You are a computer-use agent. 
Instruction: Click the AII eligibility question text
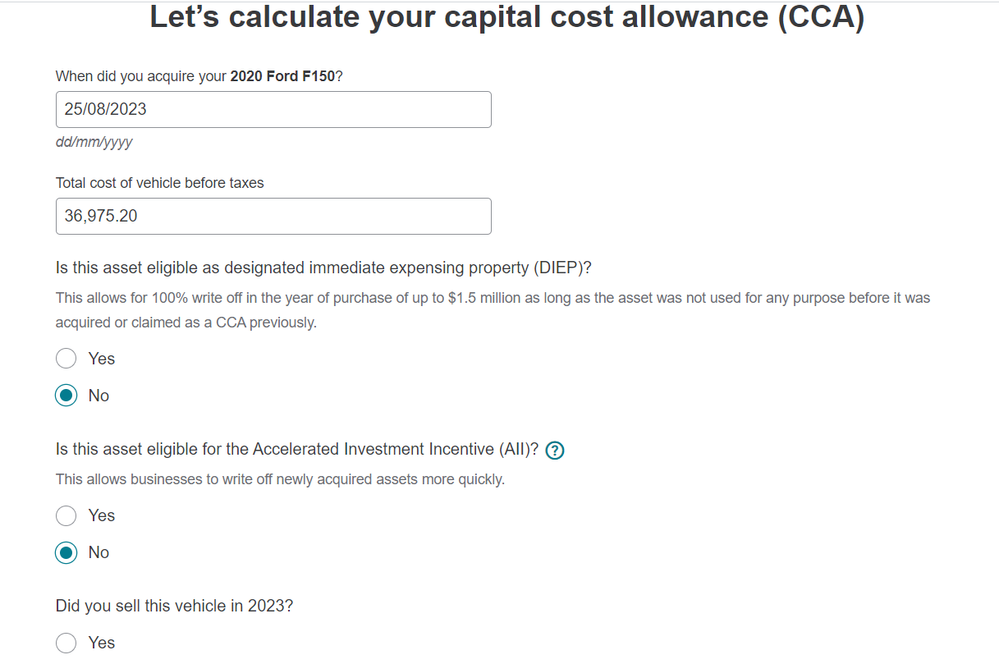[297, 449]
